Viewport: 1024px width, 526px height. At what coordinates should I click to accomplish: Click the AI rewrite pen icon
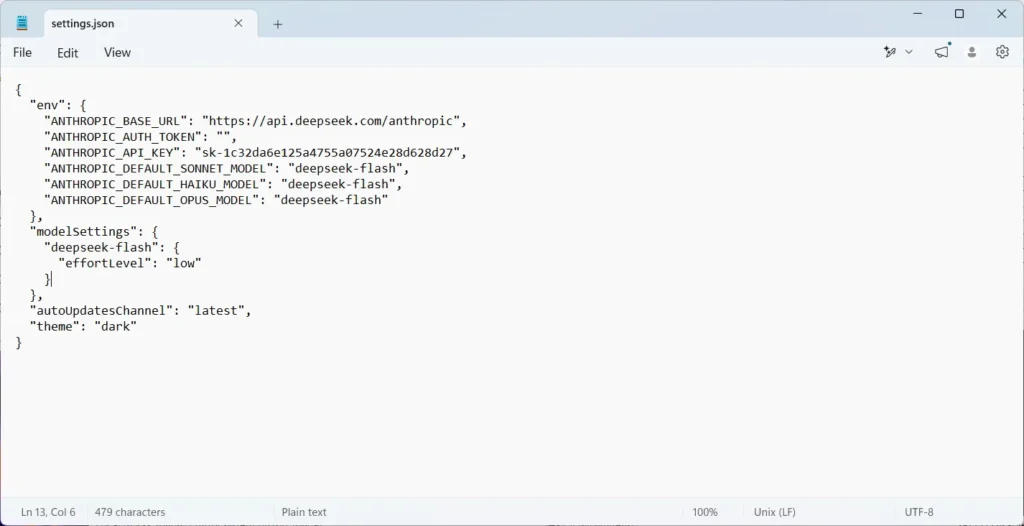889,52
